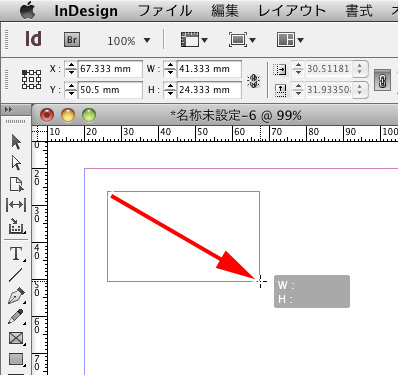The image size is (398, 375).
Task: Pick the Type tool
Action: (16, 254)
